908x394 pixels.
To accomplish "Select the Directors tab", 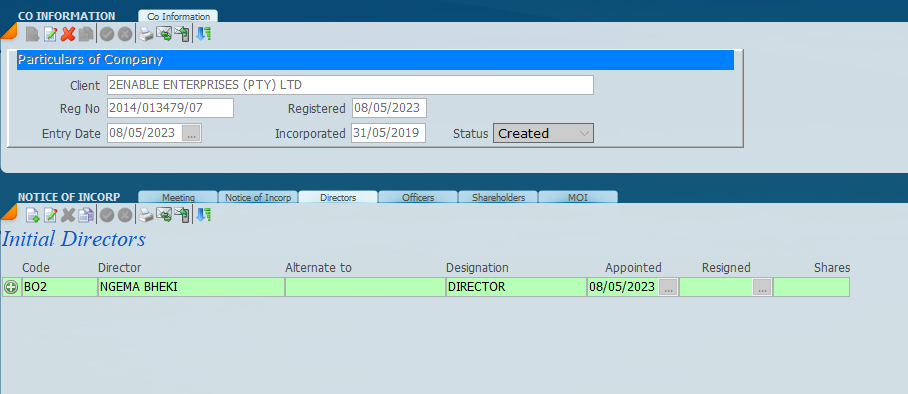I will (x=338, y=197).
